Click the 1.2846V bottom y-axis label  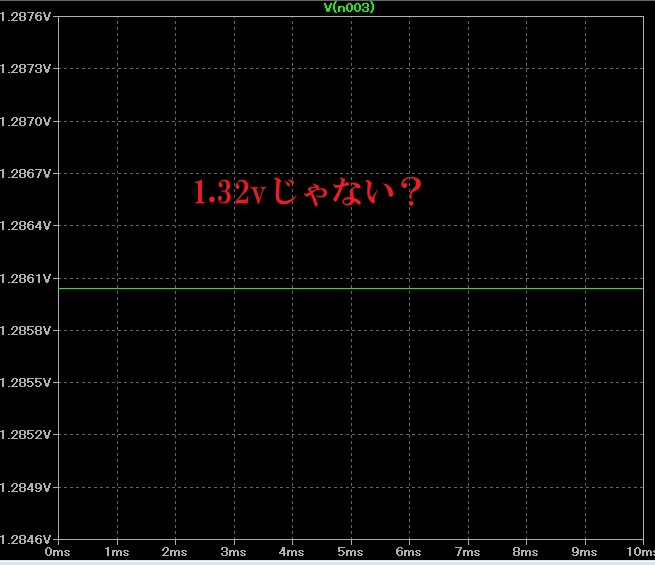(25, 540)
